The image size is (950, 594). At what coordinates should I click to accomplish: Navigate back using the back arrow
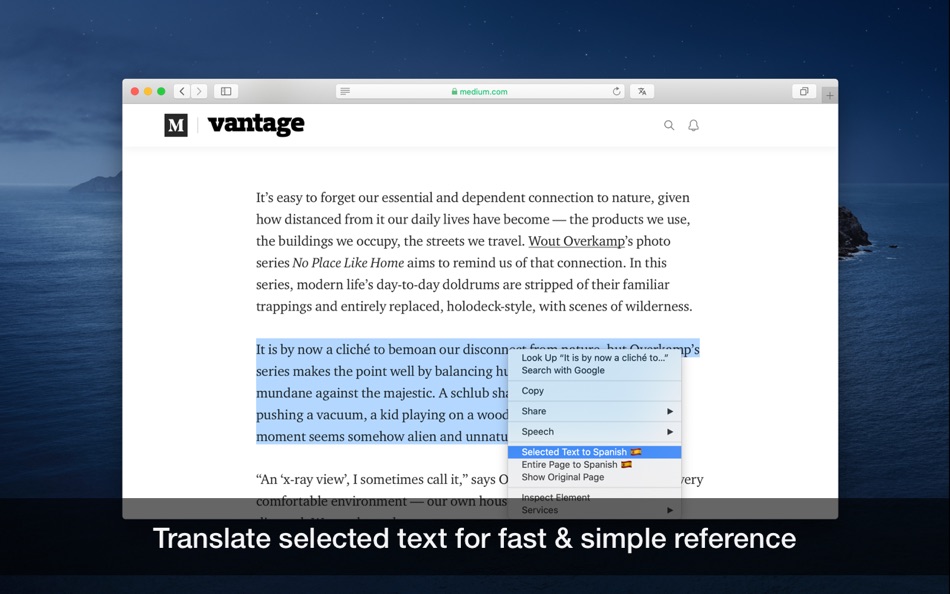click(x=181, y=90)
